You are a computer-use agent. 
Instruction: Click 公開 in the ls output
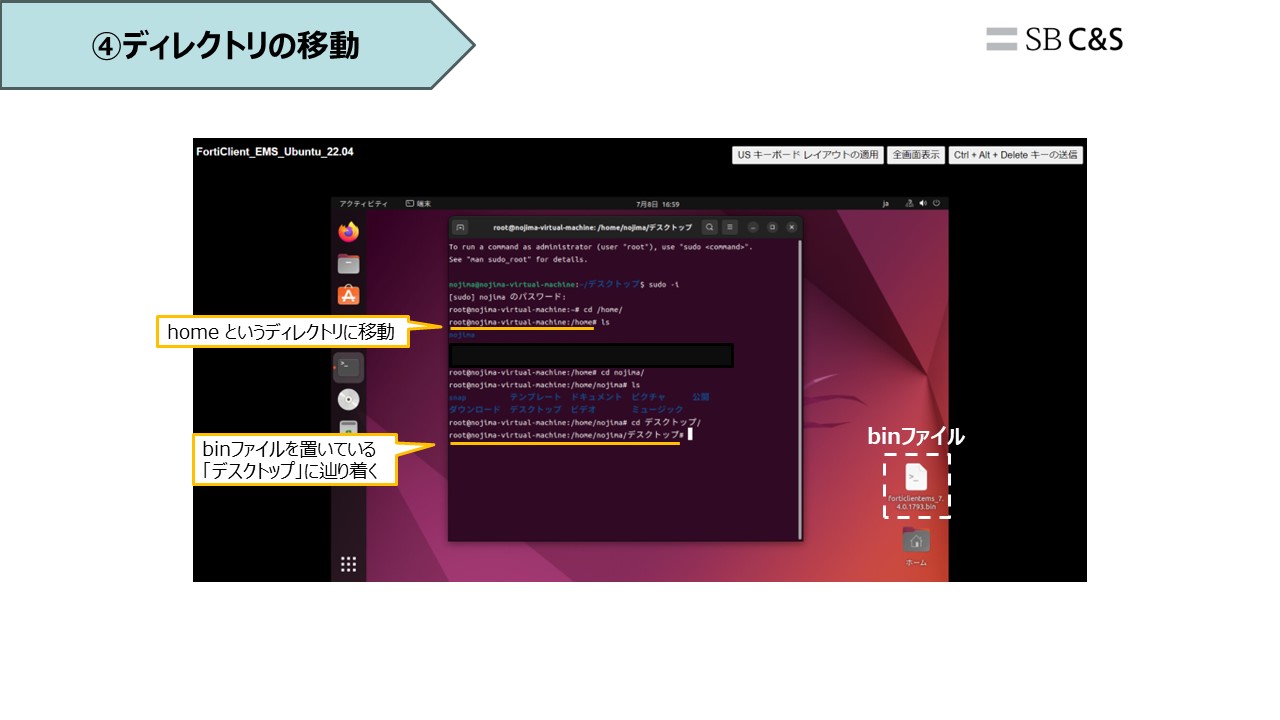pos(700,397)
